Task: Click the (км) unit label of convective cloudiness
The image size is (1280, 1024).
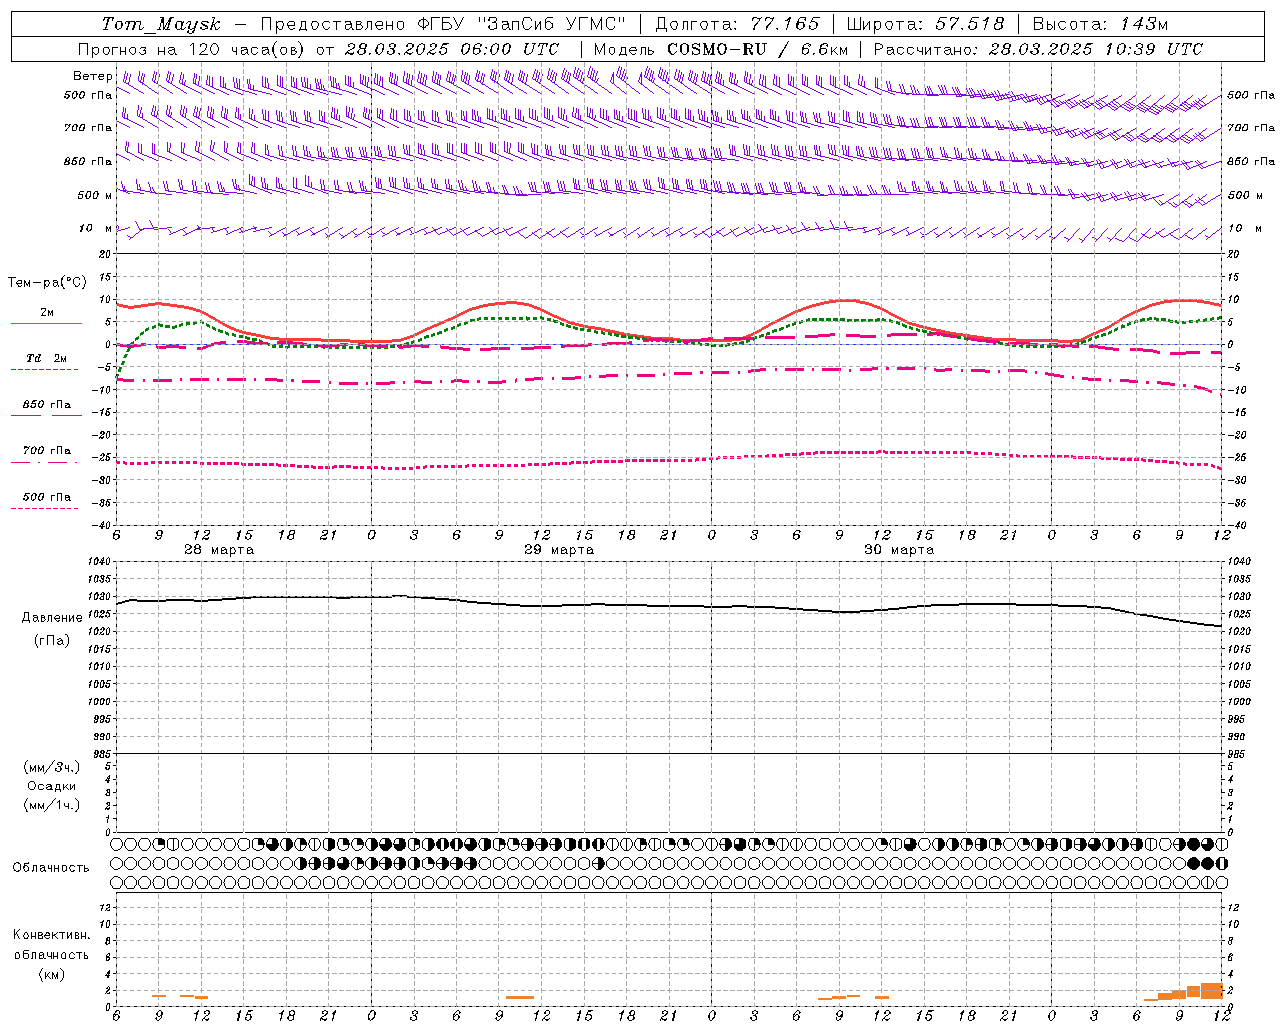Action: pos(52,974)
